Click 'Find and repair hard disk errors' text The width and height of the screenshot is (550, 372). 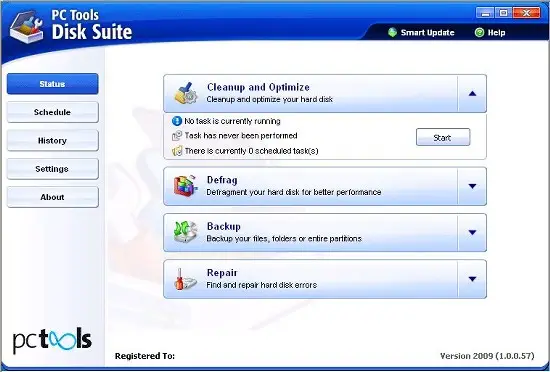[x=261, y=285]
